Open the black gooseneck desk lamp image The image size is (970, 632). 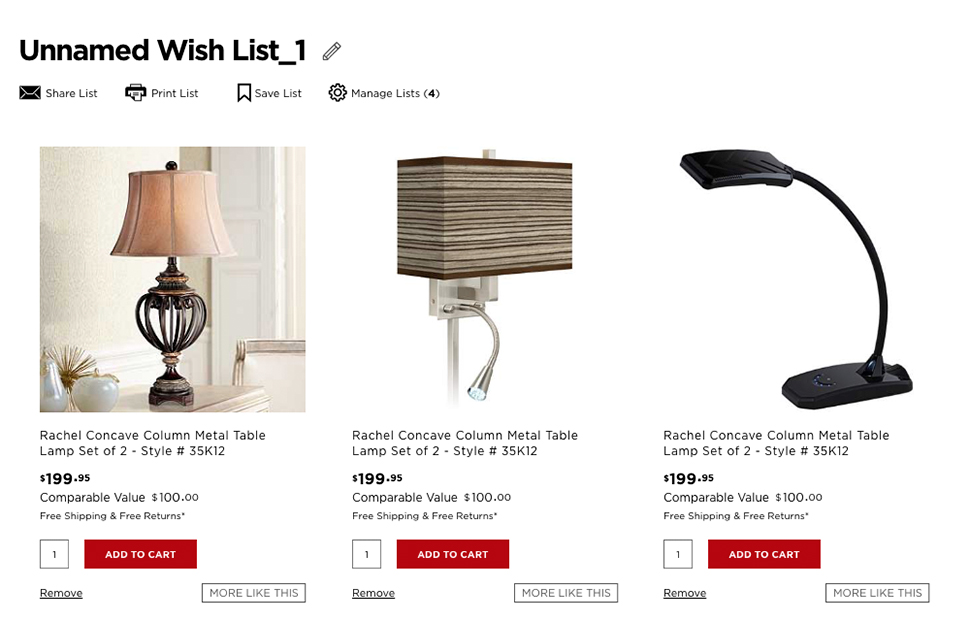(x=796, y=280)
